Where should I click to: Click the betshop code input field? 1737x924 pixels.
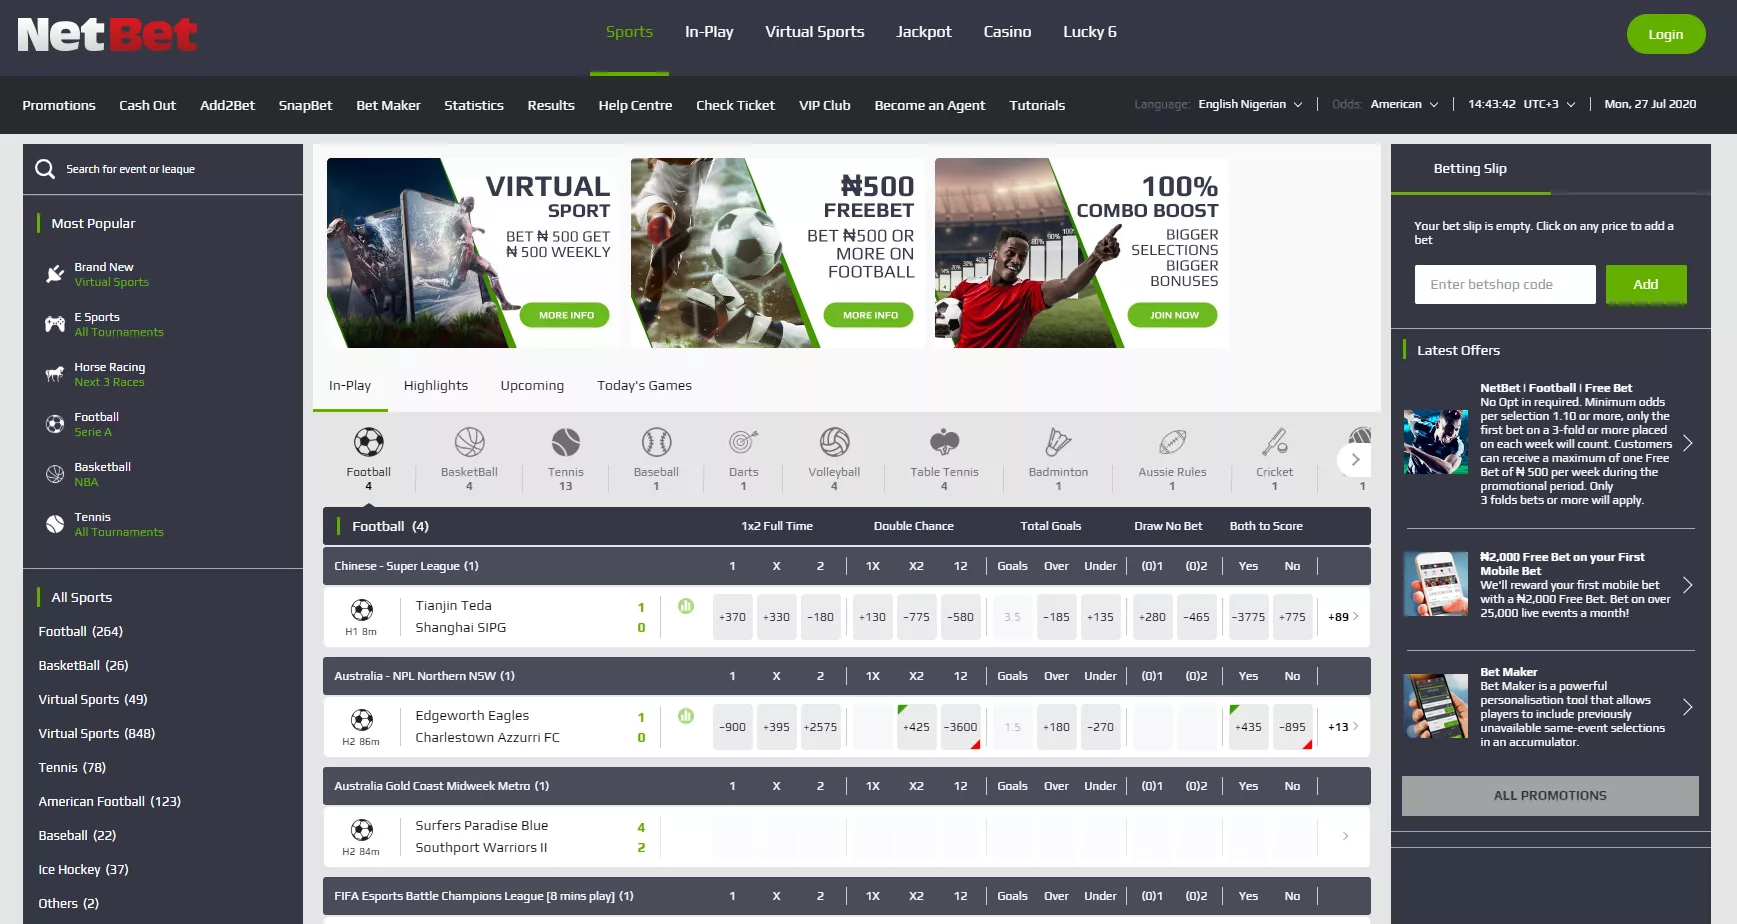click(x=1505, y=284)
